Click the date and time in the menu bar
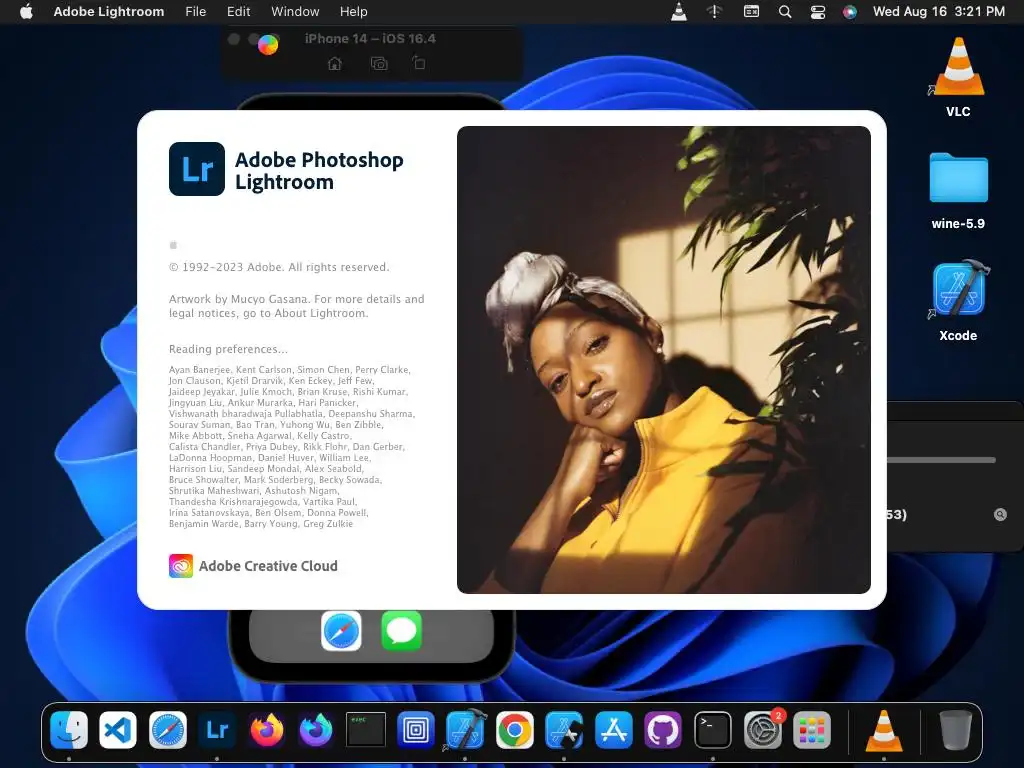The width and height of the screenshot is (1024, 768). [x=938, y=11]
